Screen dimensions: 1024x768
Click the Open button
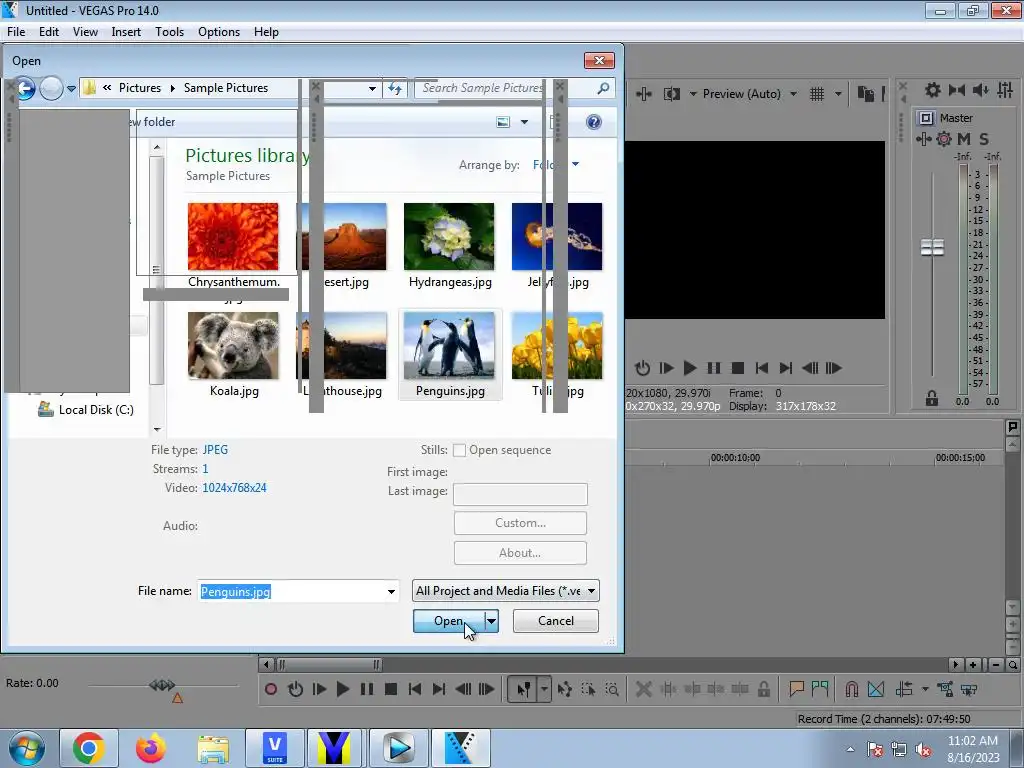pos(449,621)
